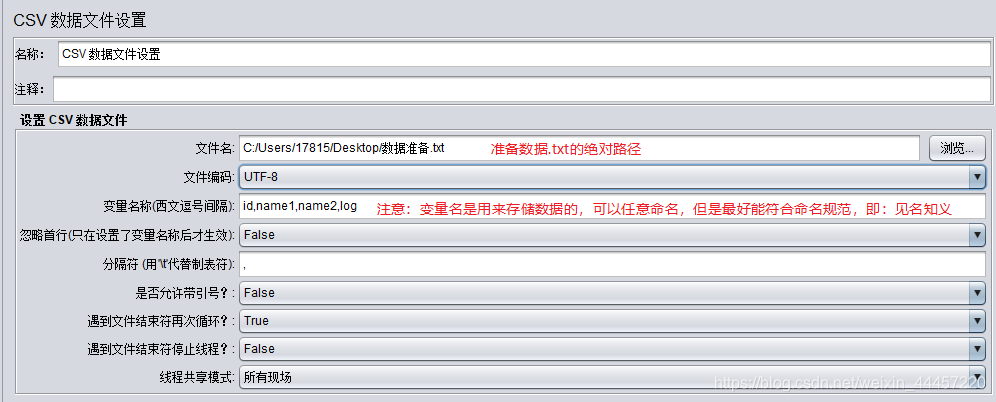Open the 遇到文件结束符停止线程 dropdown
Viewport: 996px width, 402px height.
612,349
